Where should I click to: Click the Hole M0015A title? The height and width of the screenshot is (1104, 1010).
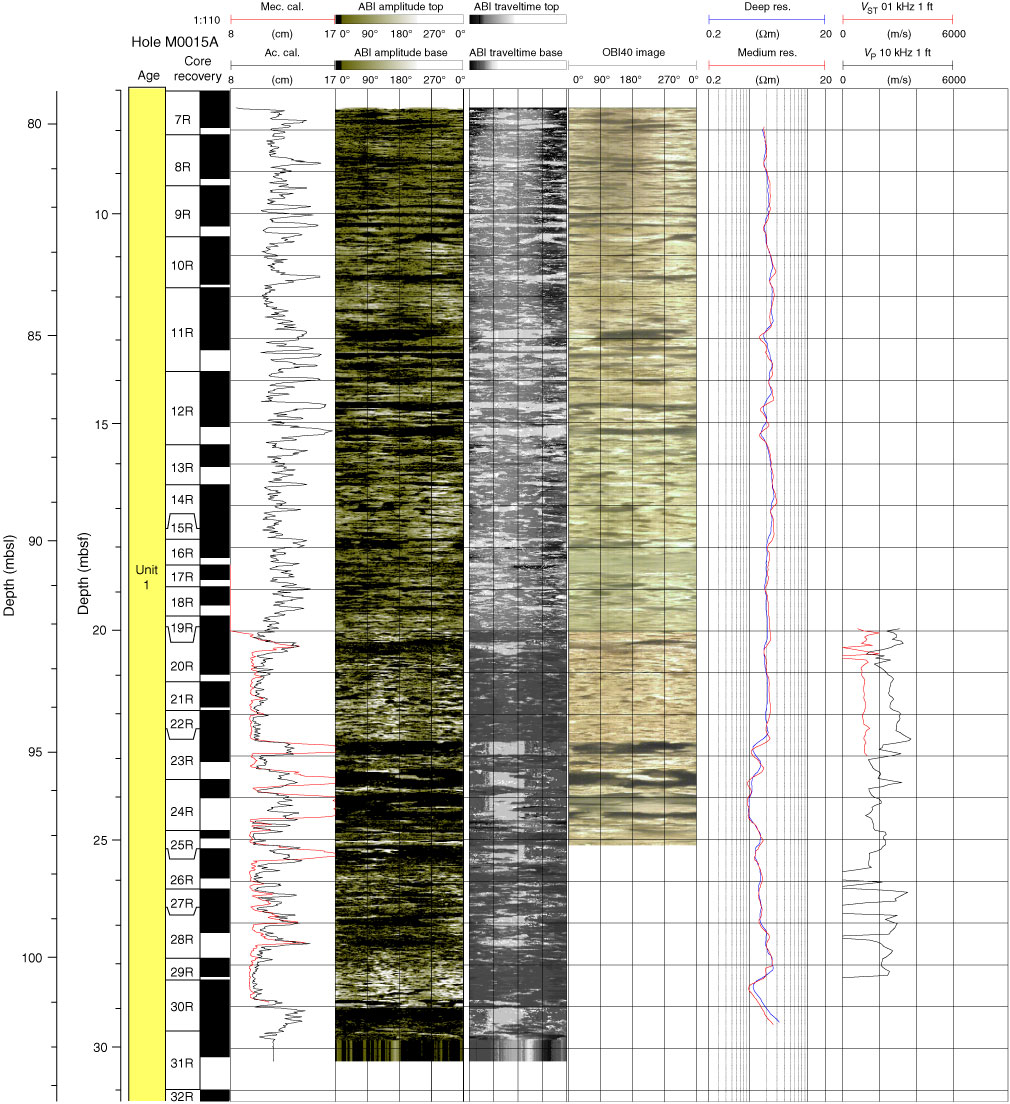point(175,43)
